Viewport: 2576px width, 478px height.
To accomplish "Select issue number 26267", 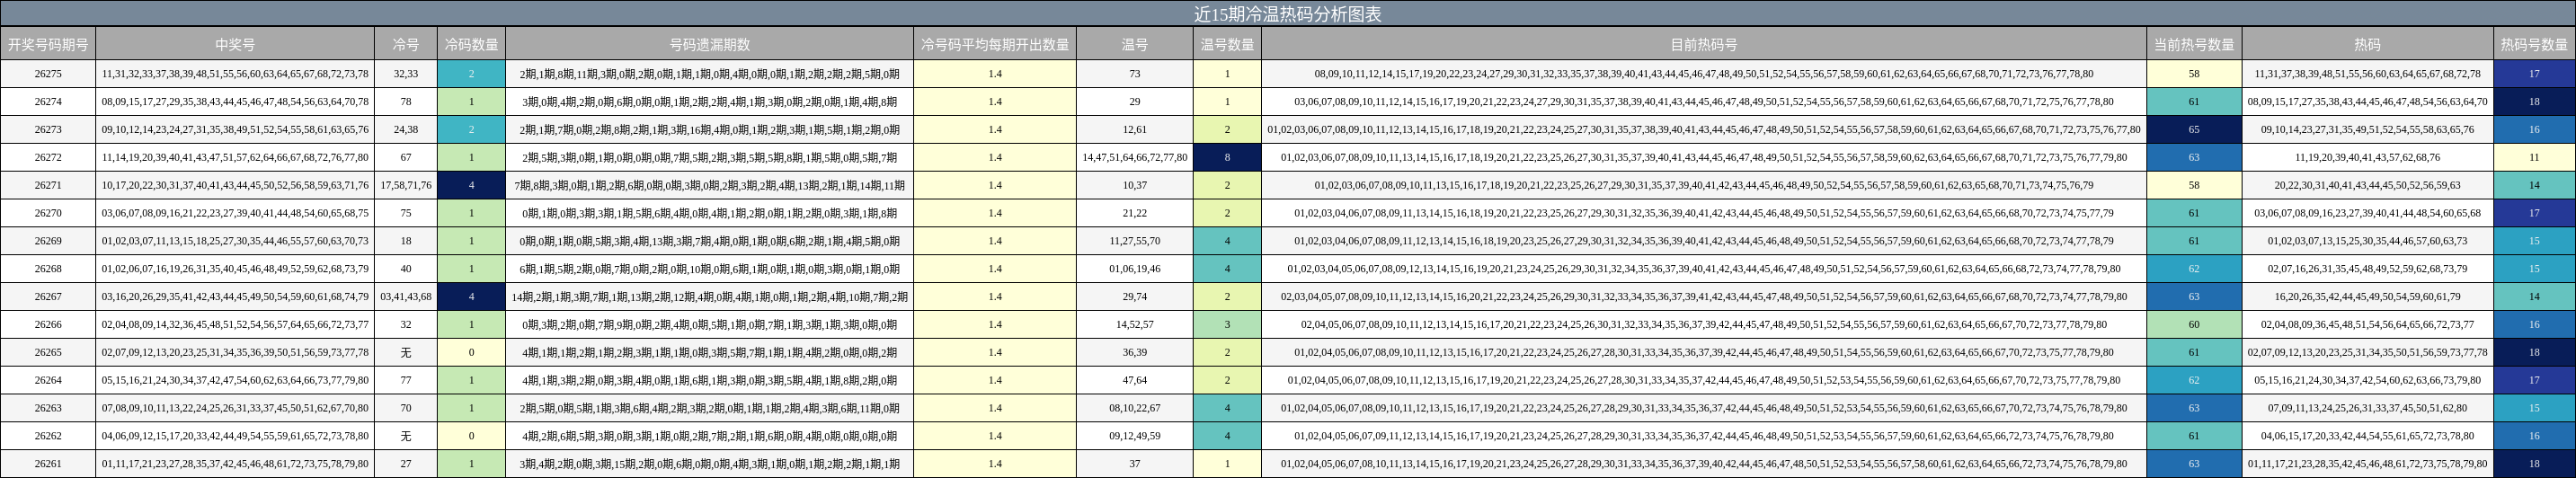I will 48,297.
